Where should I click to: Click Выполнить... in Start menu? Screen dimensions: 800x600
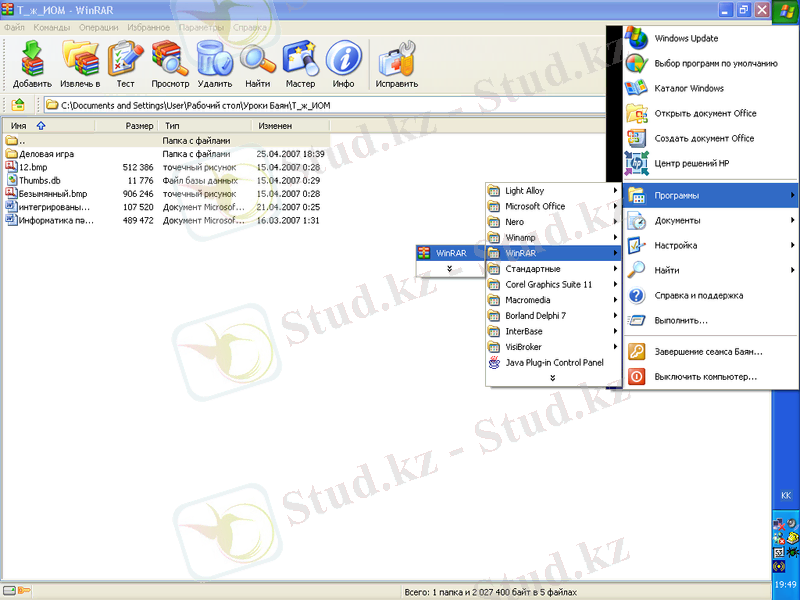681,321
